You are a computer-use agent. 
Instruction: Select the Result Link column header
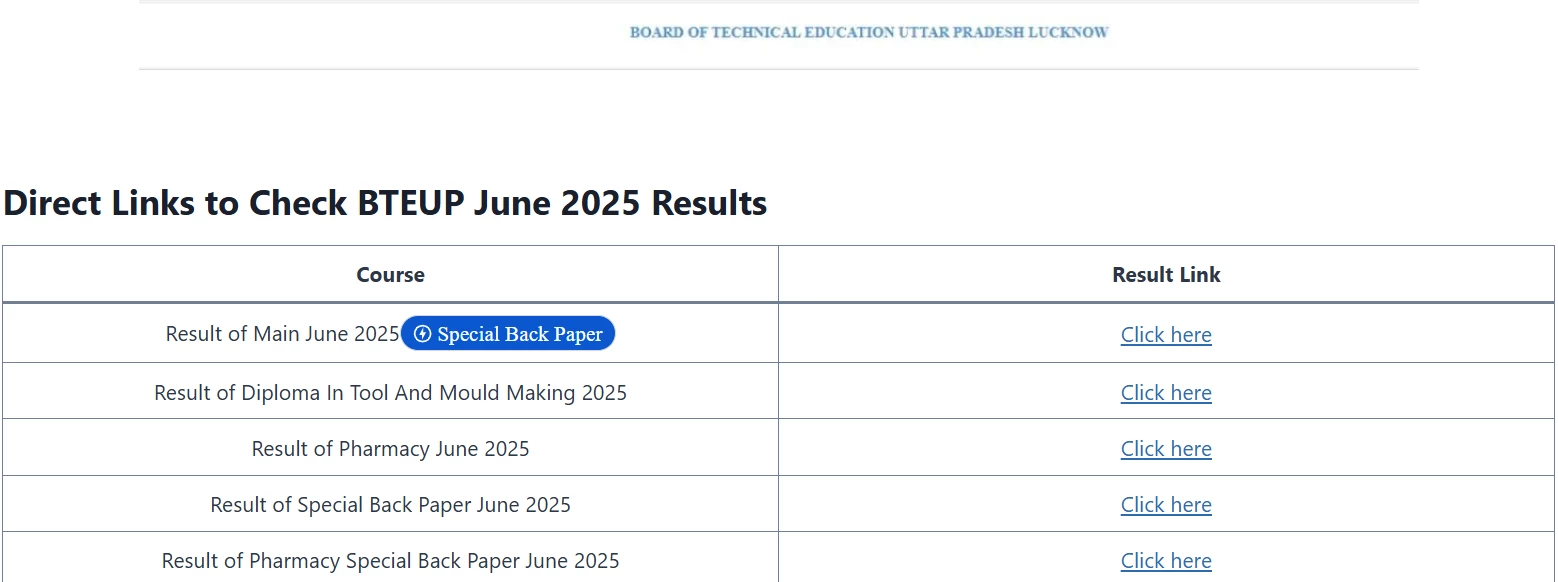pyautogui.click(x=1165, y=274)
